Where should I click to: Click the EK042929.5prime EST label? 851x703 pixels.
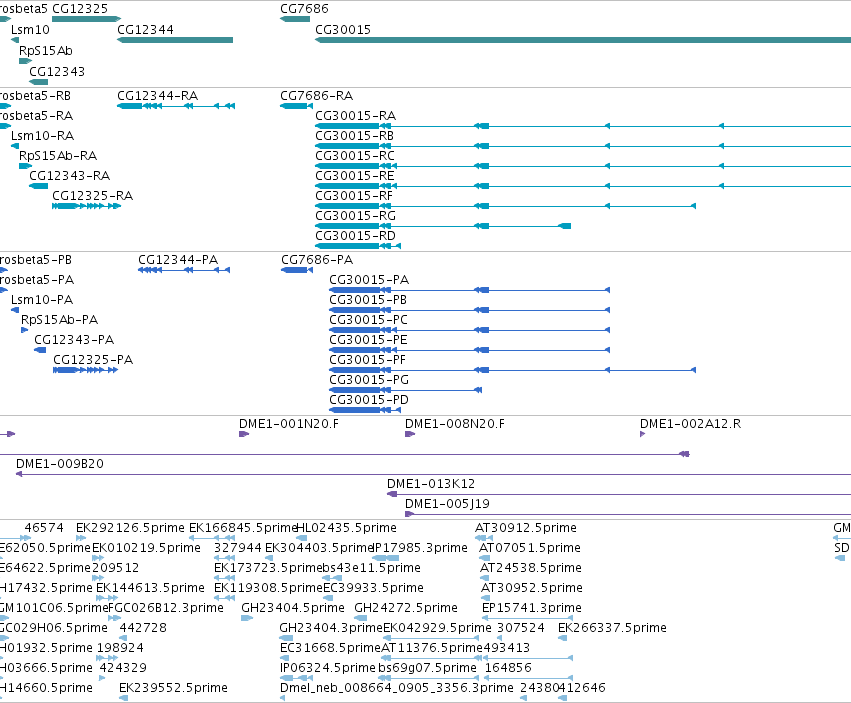click(437, 628)
